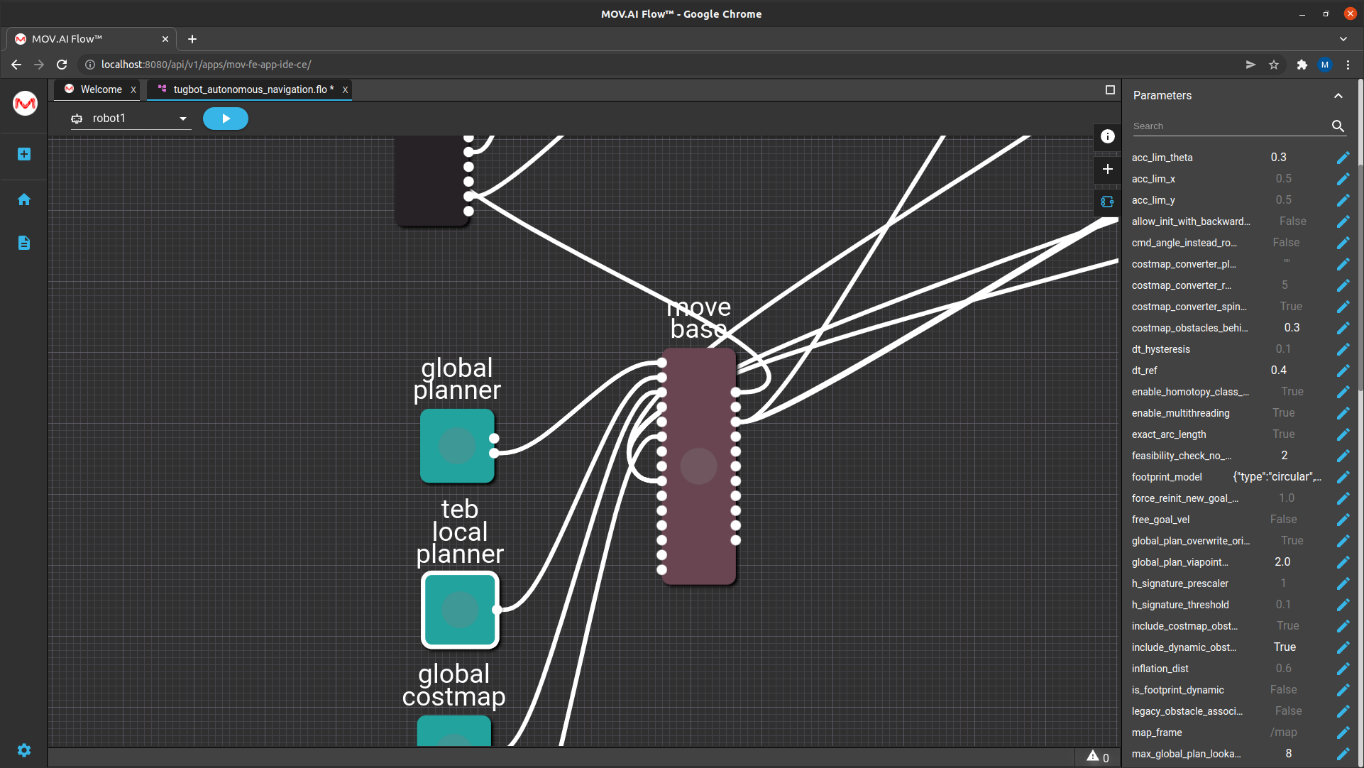Viewport: 1364px width, 768px height.
Task: Edit the costmap_converter_spin parameter
Action: [1343, 307]
